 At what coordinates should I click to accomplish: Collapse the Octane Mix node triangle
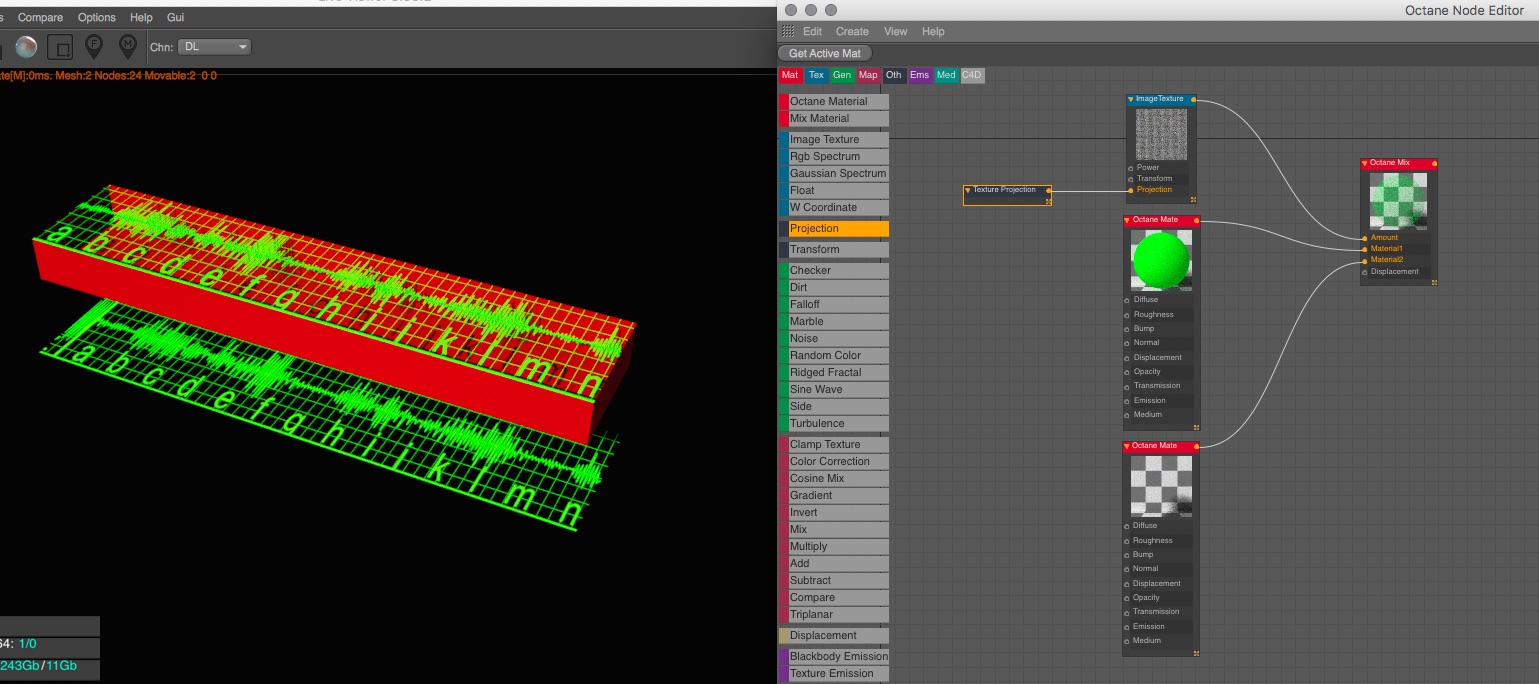pyautogui.click(x=1365, y=163)
